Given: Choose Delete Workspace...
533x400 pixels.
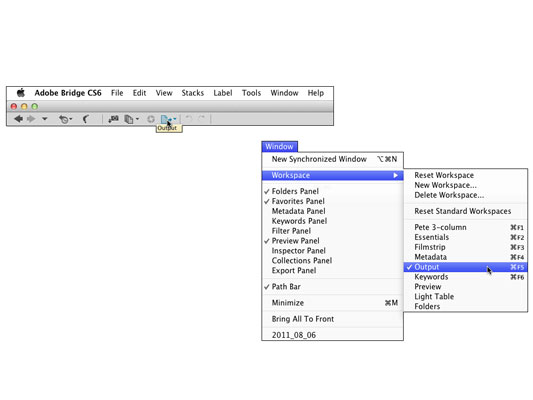Looking at the screenshot, I should coord(466,195).
